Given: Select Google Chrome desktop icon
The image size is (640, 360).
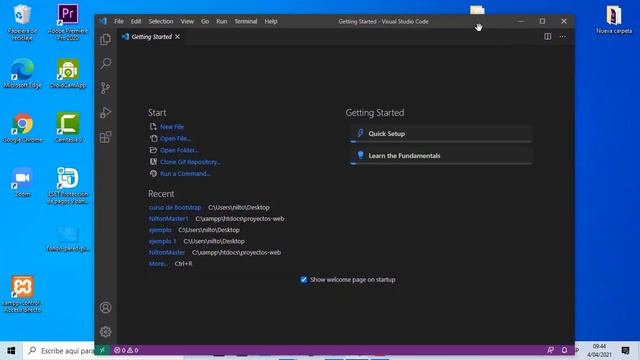Looking at the screenshot, I should tap(22, 128).
